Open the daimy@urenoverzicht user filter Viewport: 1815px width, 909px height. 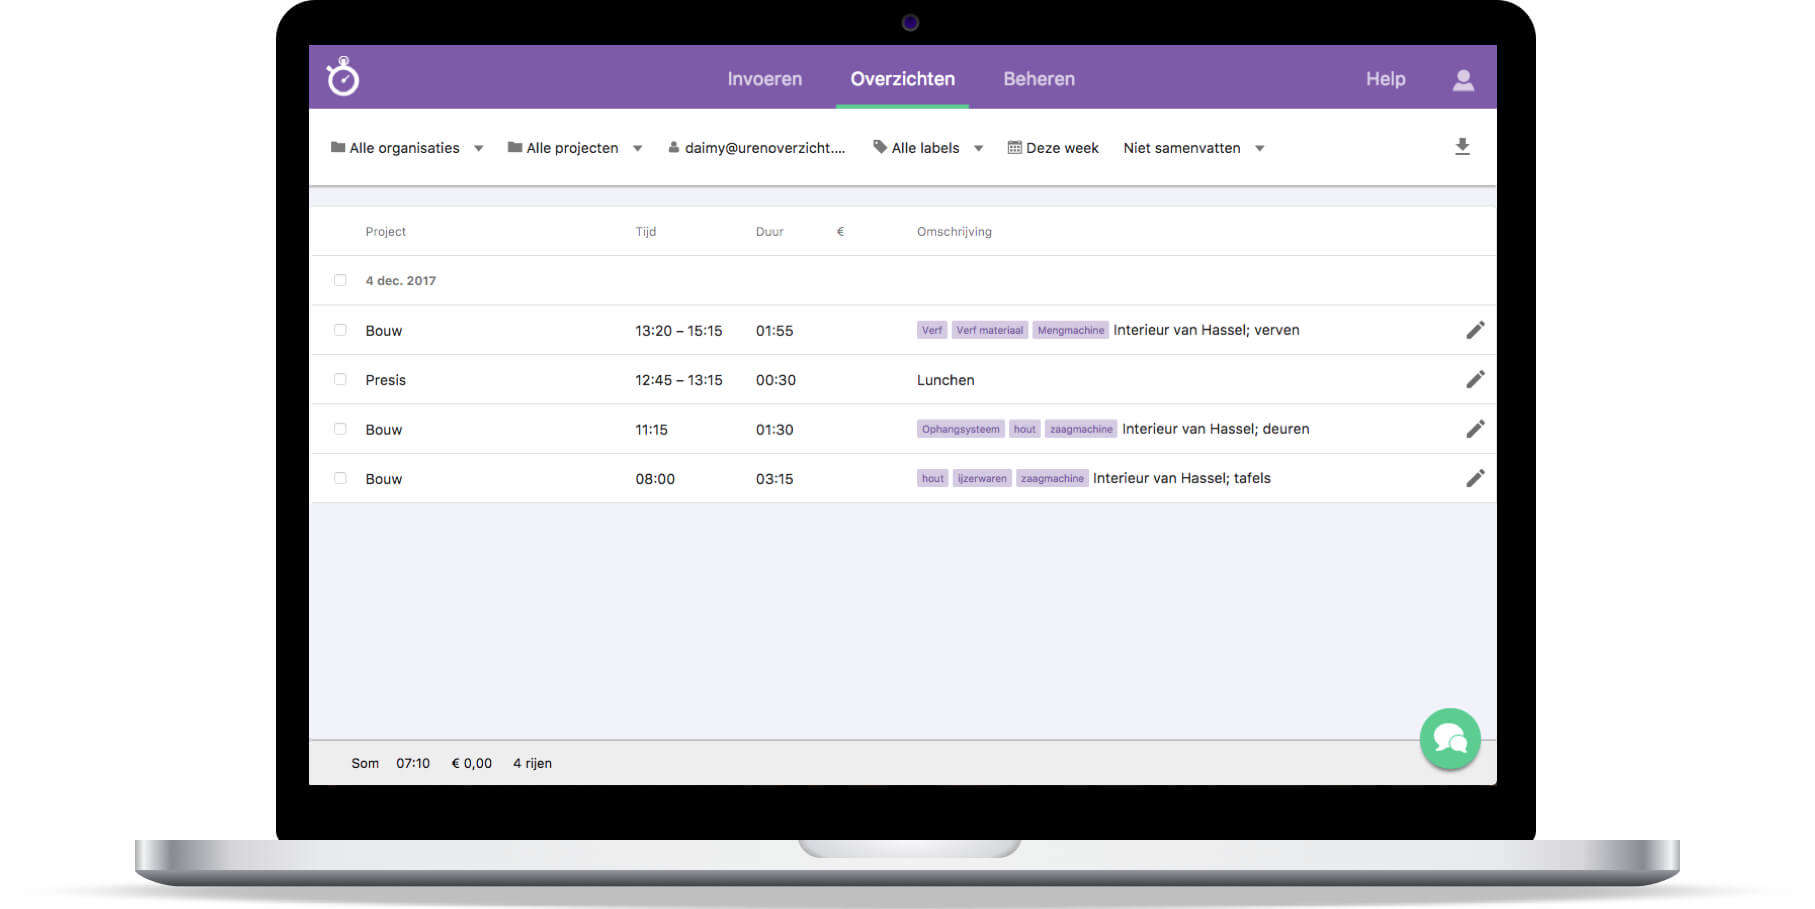[757, 148]
